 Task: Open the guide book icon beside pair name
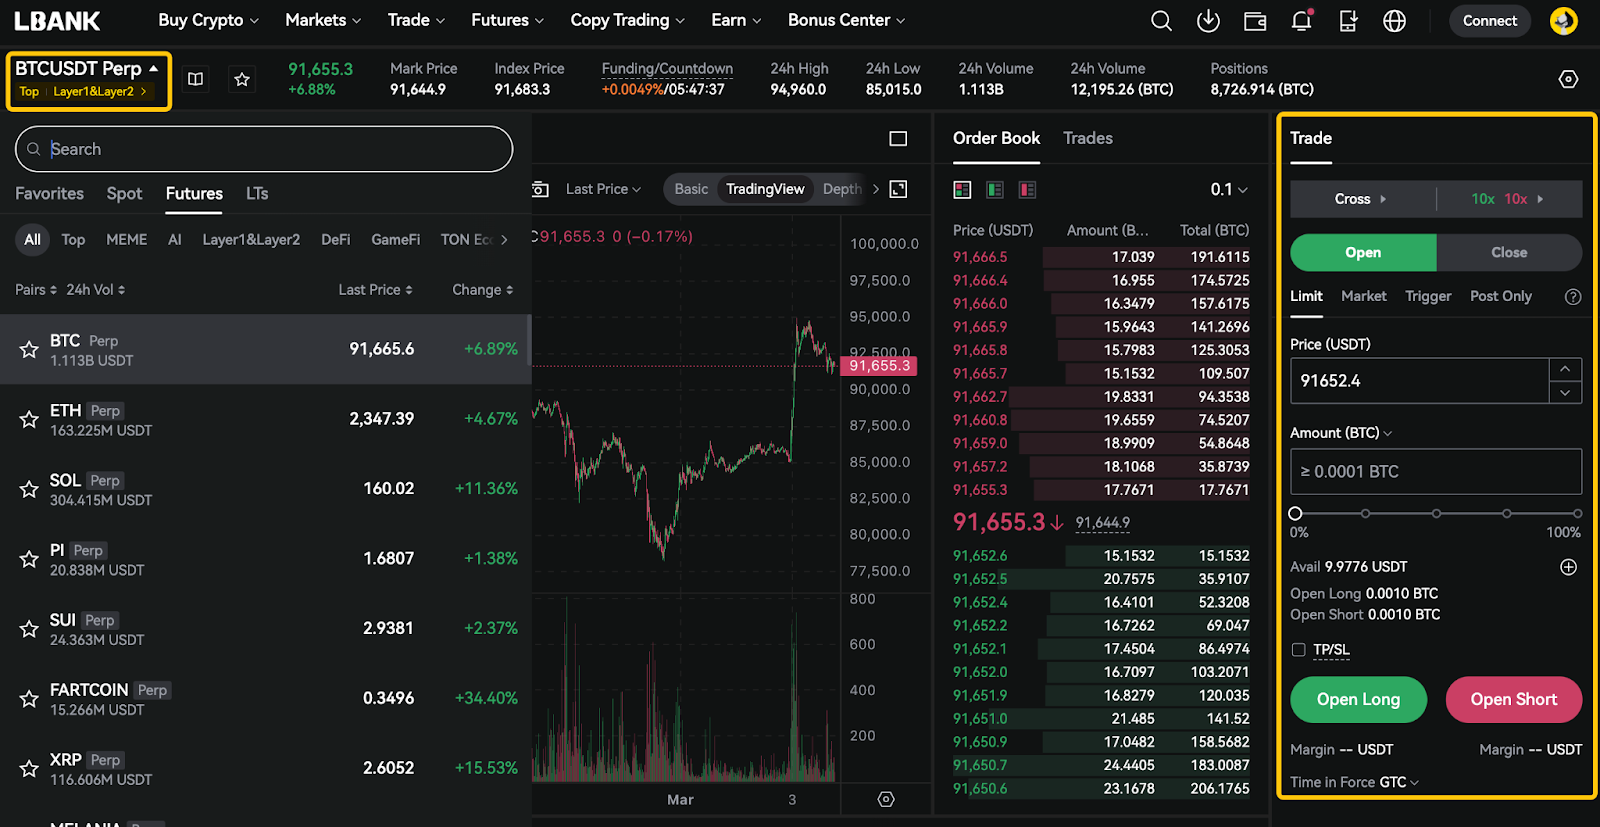(x=196, y=79)
